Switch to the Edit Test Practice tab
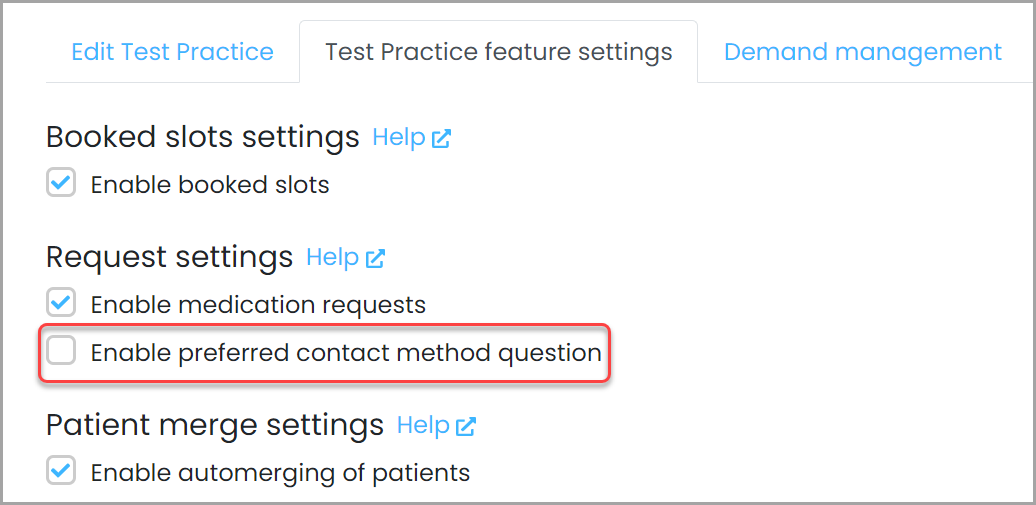The width and height of the screenshot is (1036, 505). [x=172, y=52]
